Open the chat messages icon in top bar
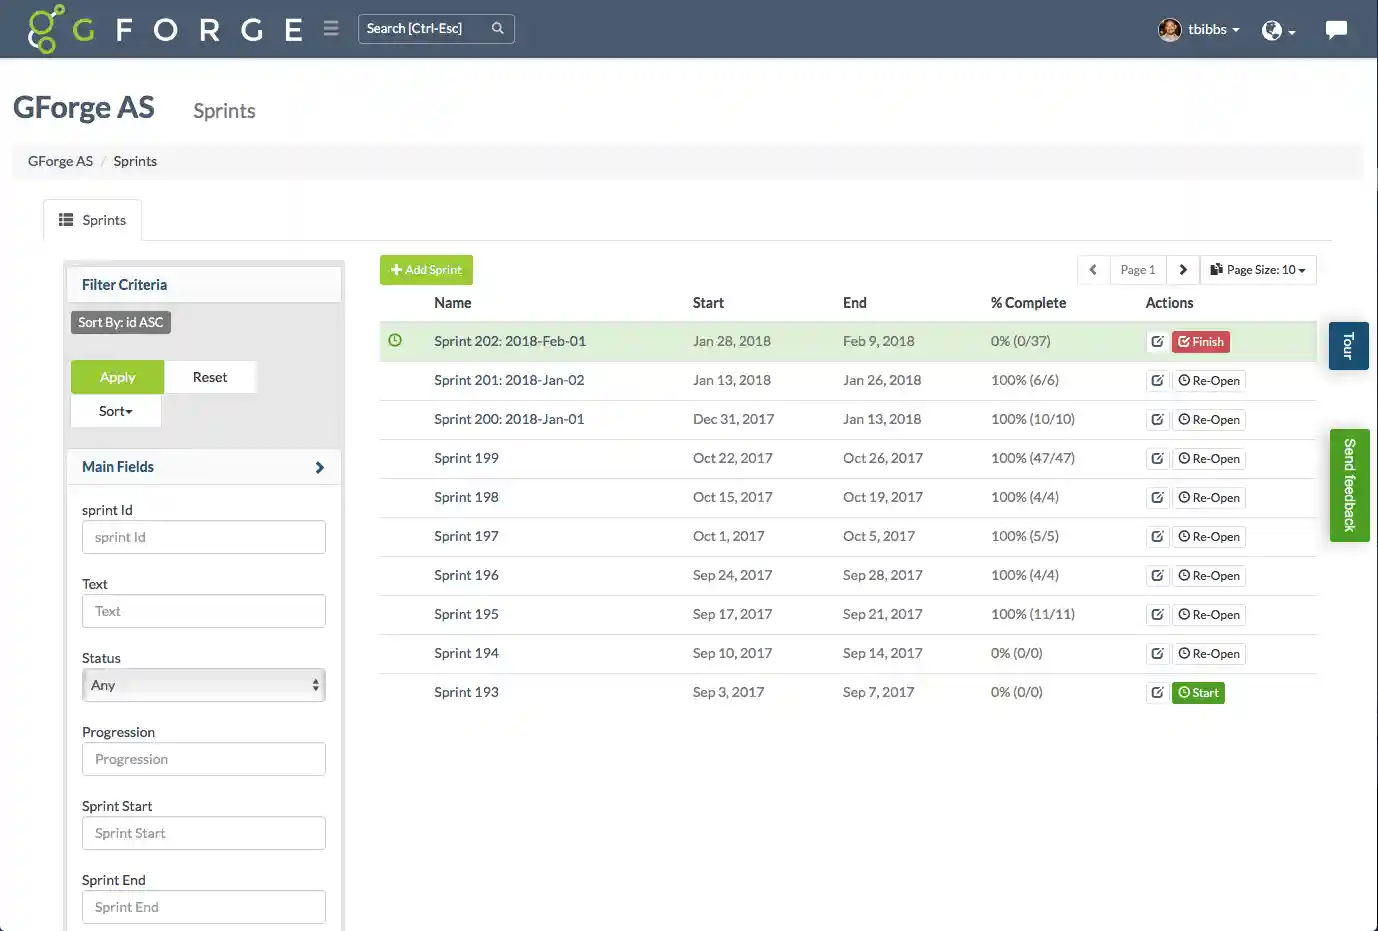The width and height of the screenshot is (1378, 931). pos(1337,29)
